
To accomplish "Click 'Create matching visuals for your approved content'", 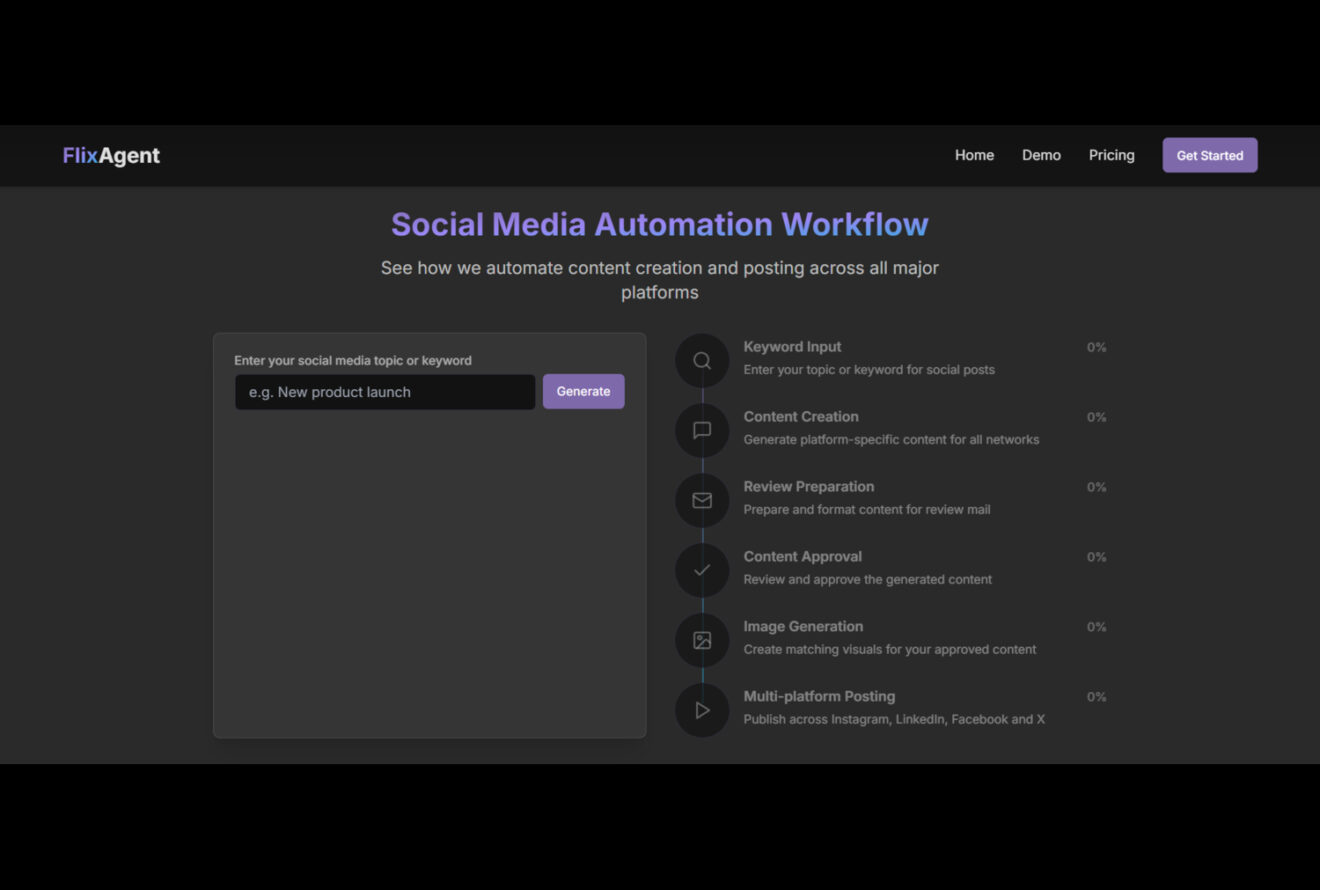I will tap(890, 649).
